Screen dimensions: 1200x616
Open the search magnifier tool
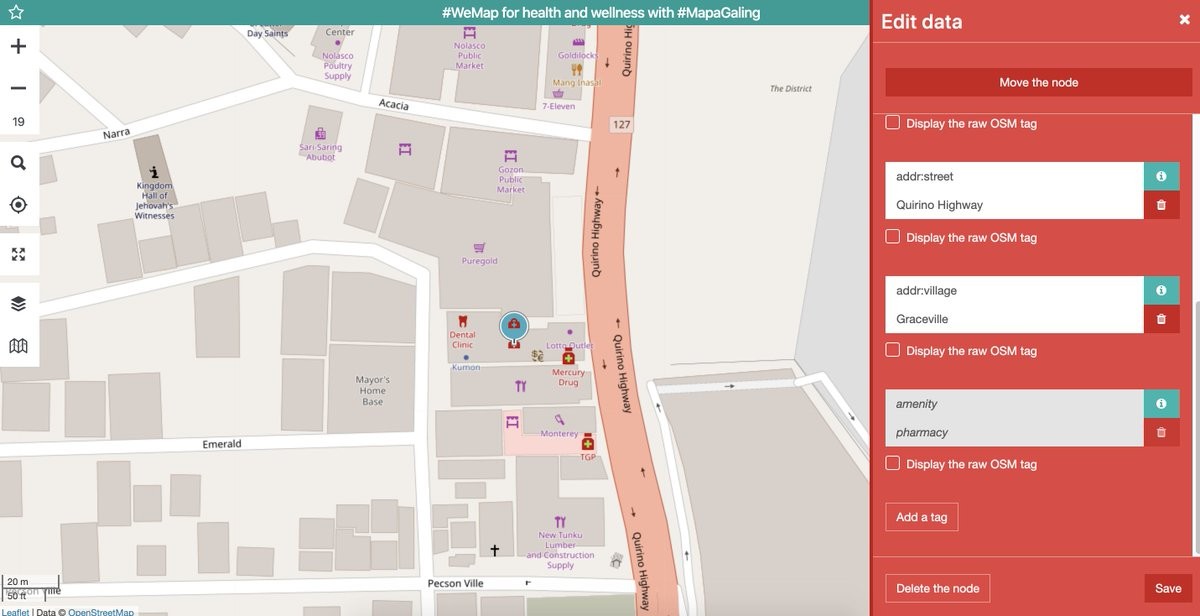point(19,163)
